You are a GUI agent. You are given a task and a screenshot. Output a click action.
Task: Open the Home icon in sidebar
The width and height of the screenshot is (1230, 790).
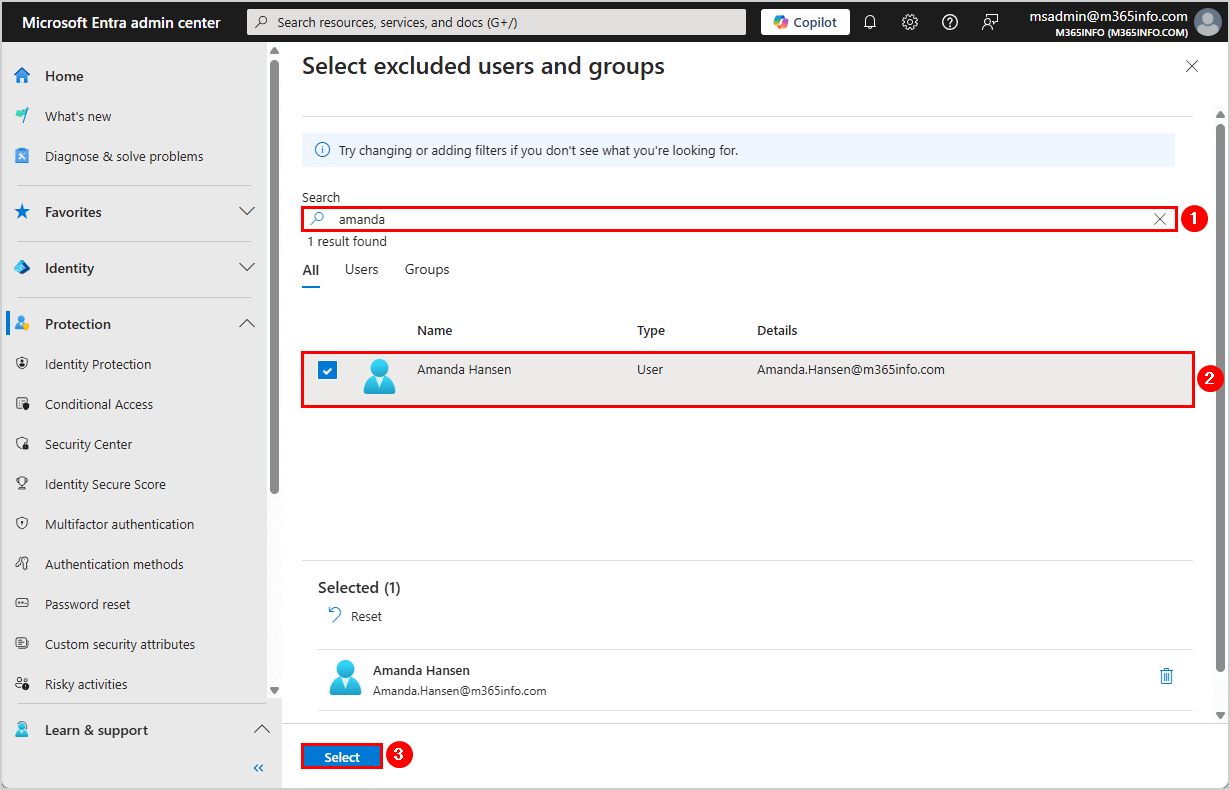22,76
